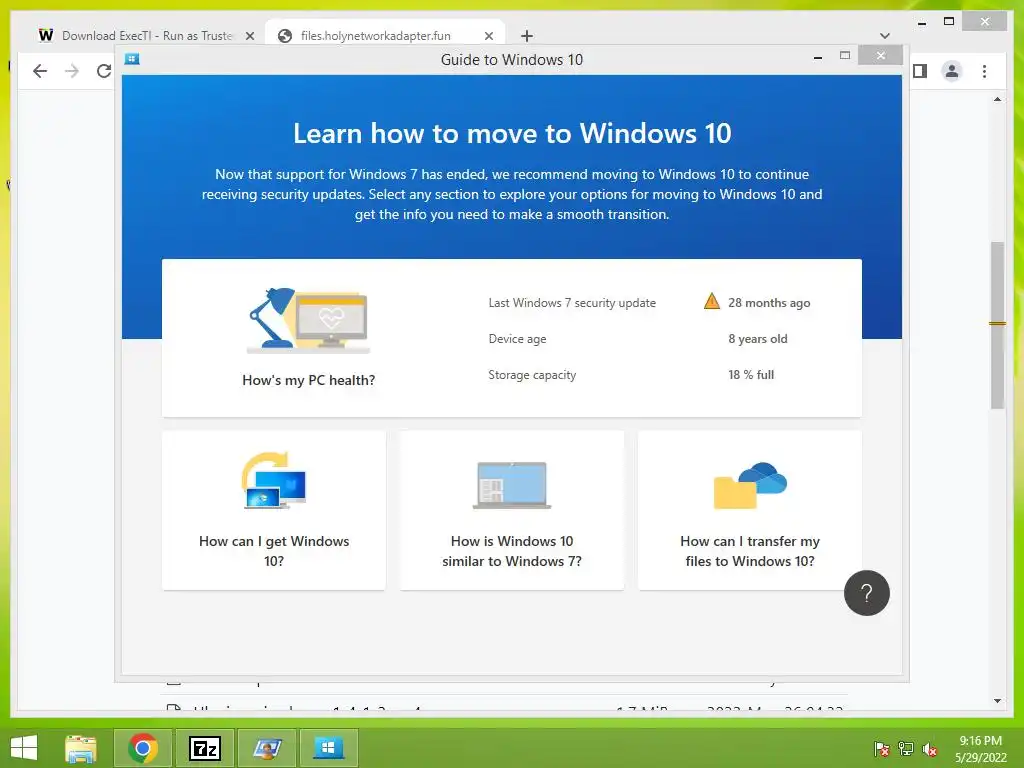The height and width of the screenshot is (768, 1024).
Task: Click the Last Windows 7 security update label
Action: pyautogui.click(x=572, y=303)
